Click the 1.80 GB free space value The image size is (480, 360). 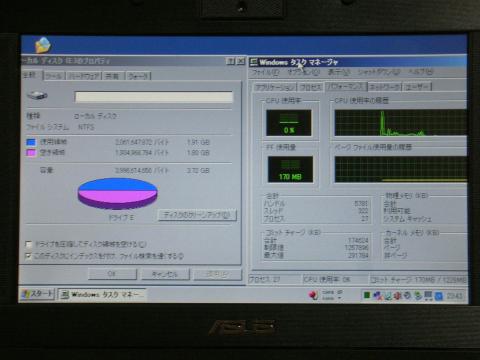[198, 153]
